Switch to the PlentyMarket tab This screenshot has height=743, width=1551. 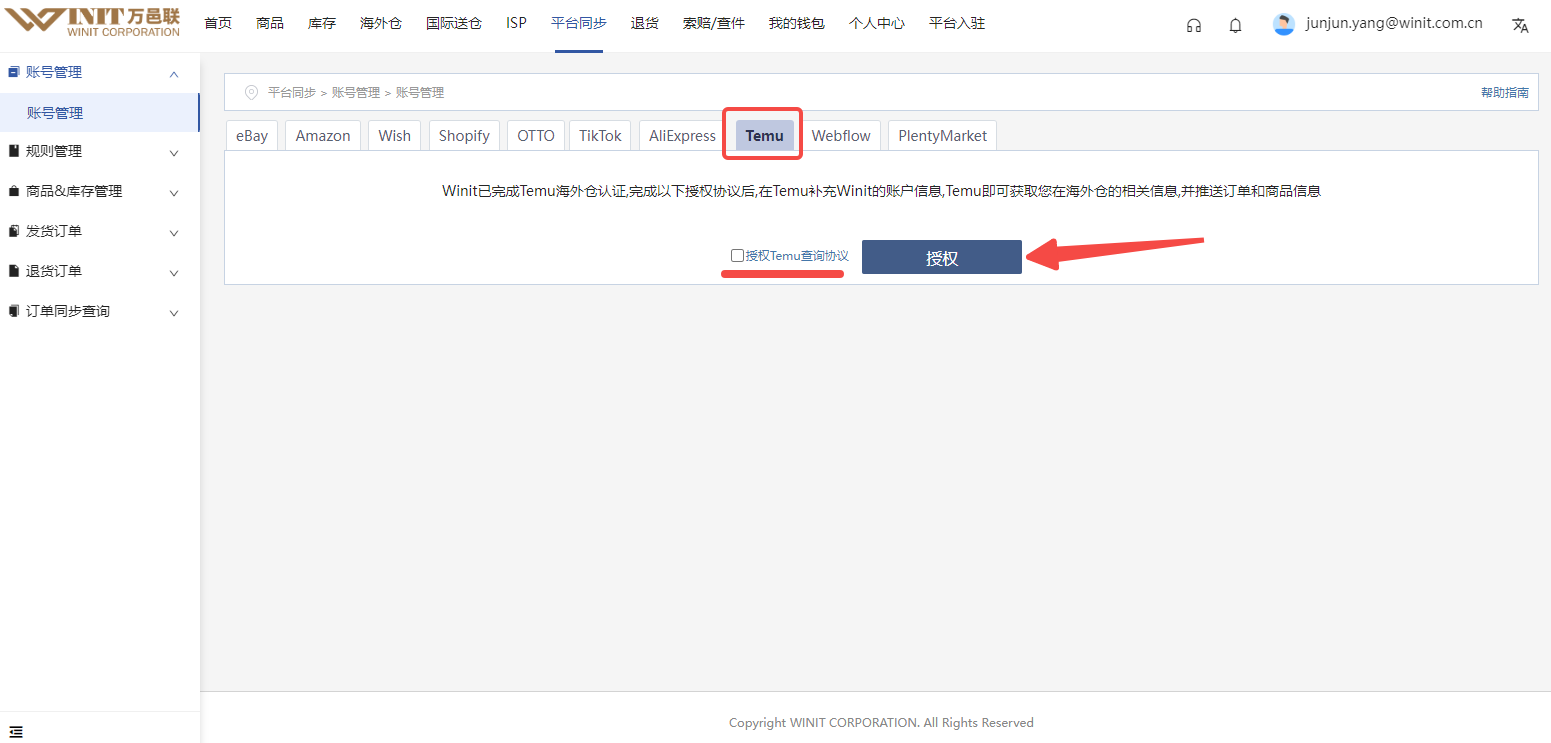(x=942, y=136)
